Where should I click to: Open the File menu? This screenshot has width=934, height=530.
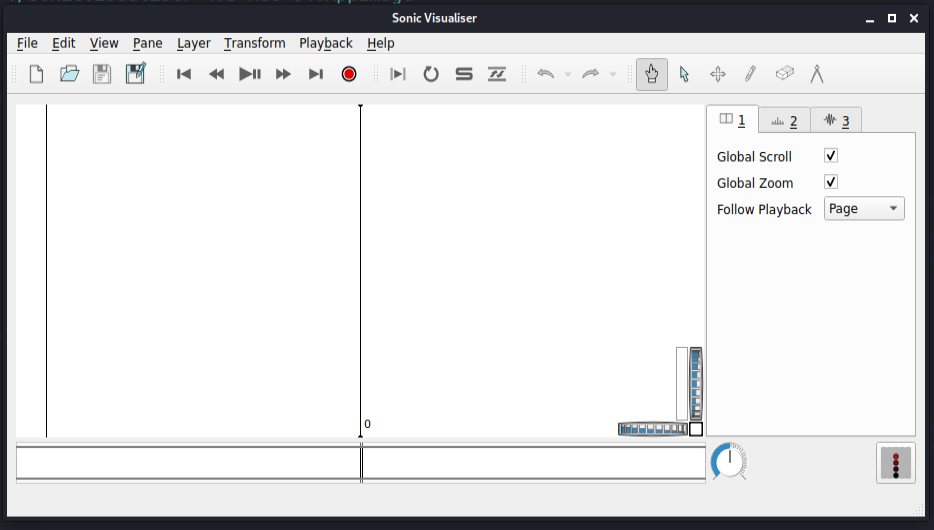(x=27, y=43)
